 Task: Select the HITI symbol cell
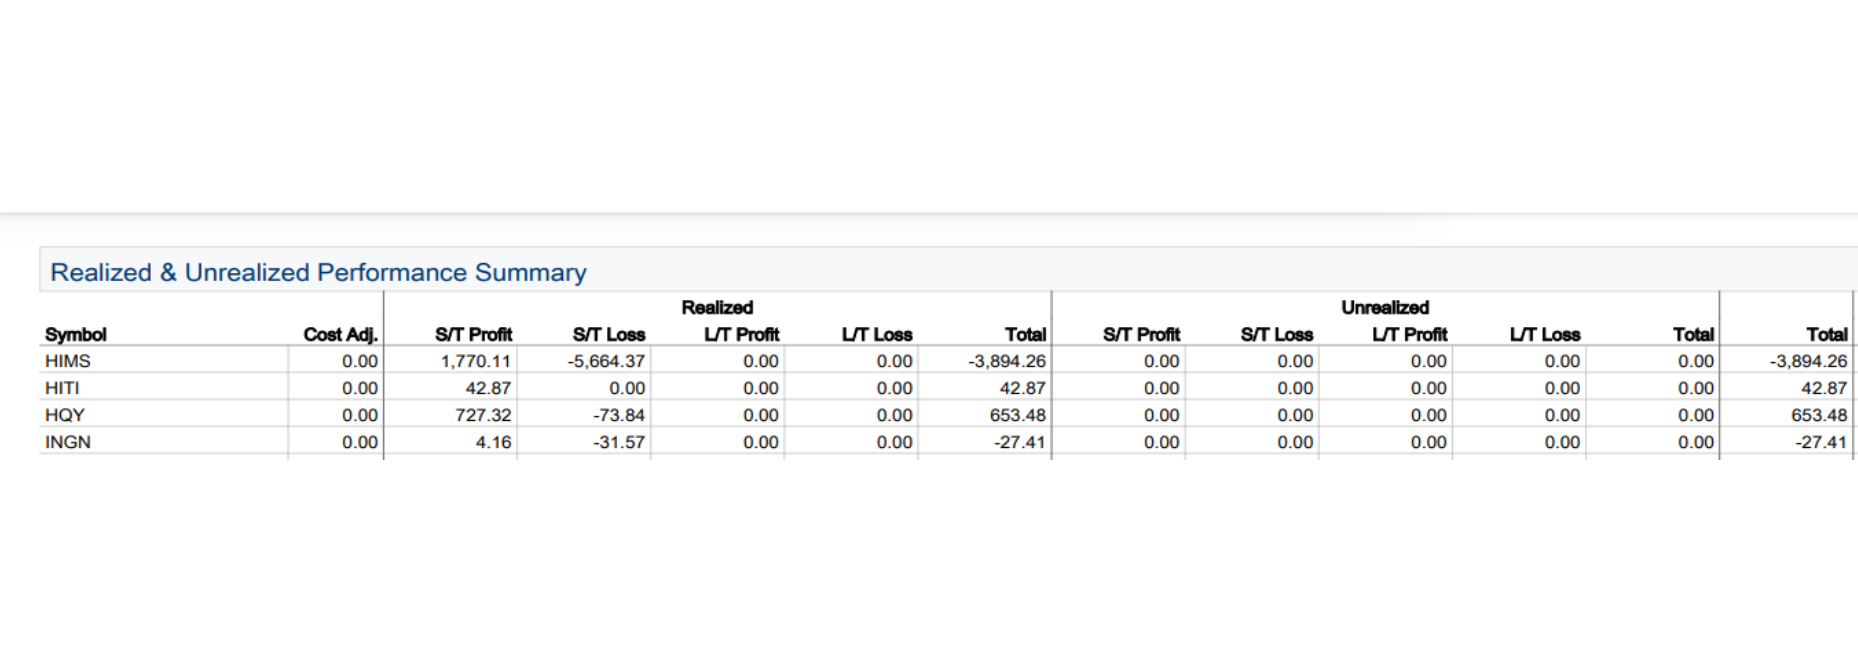(x=62, y=388)
